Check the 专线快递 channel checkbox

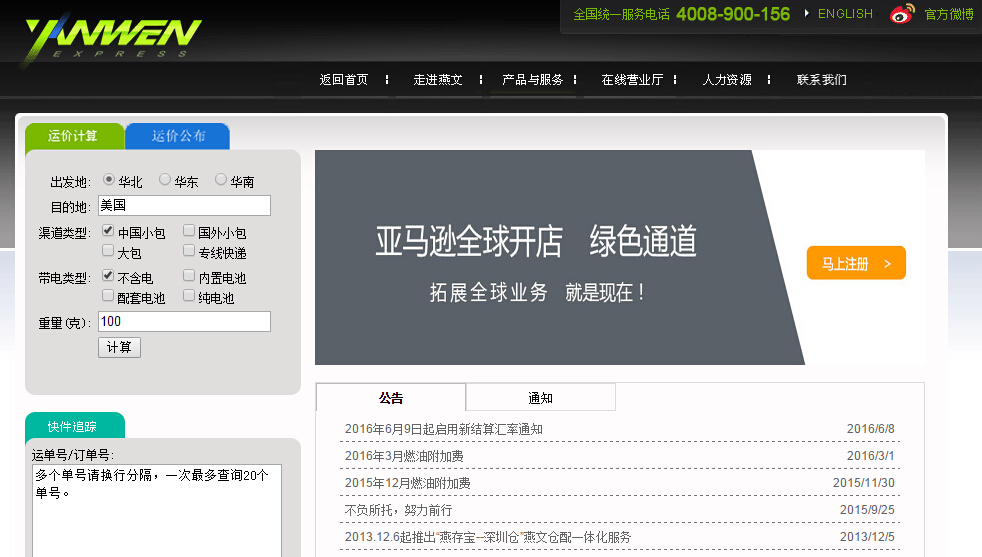click(189, 251)
